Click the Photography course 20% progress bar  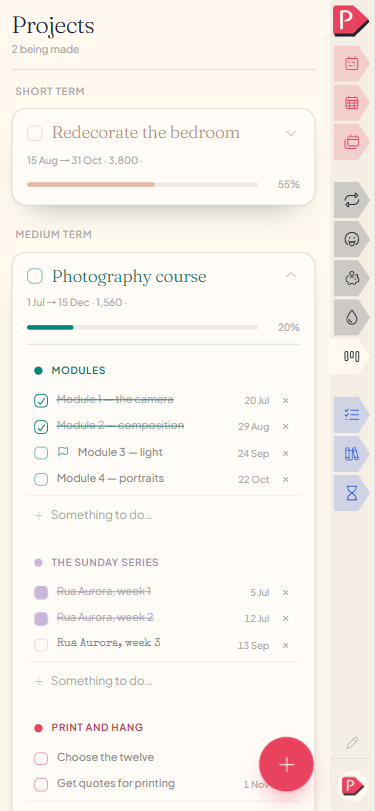click(x=142, y=327)
